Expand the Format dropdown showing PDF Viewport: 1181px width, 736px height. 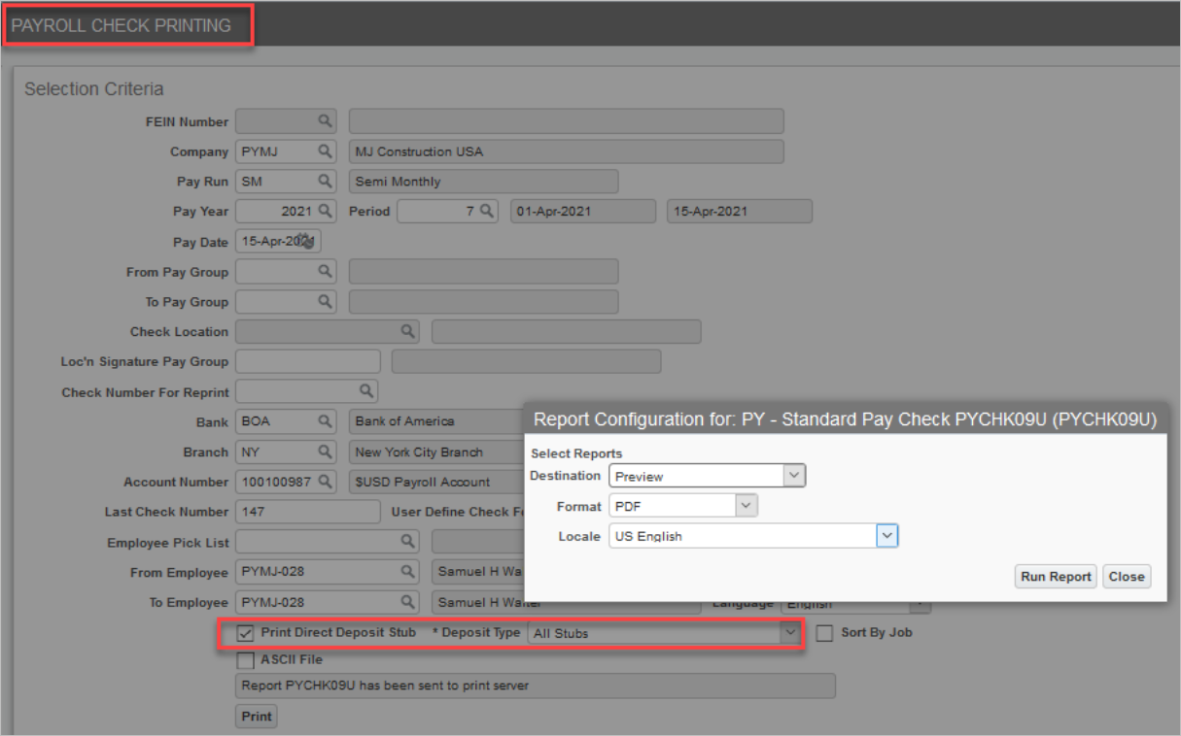746,505
